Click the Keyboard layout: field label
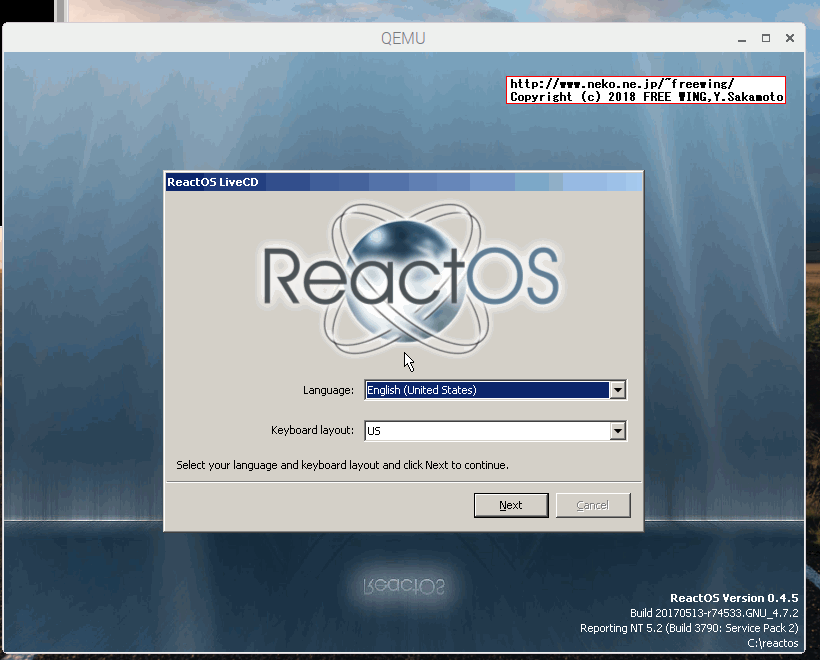The height and width of the screenshot is (660, 820). [313, 430]
